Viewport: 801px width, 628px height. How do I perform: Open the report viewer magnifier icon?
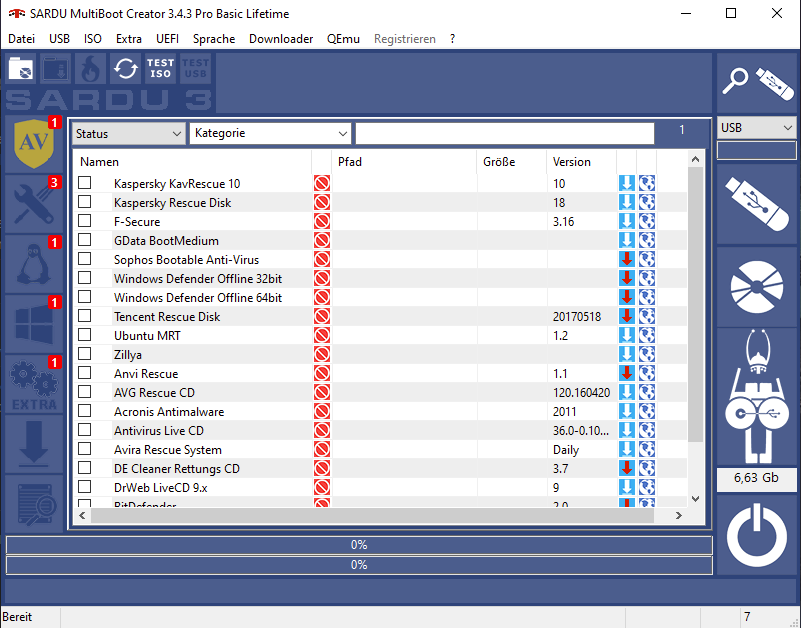(x=34, y=504)
